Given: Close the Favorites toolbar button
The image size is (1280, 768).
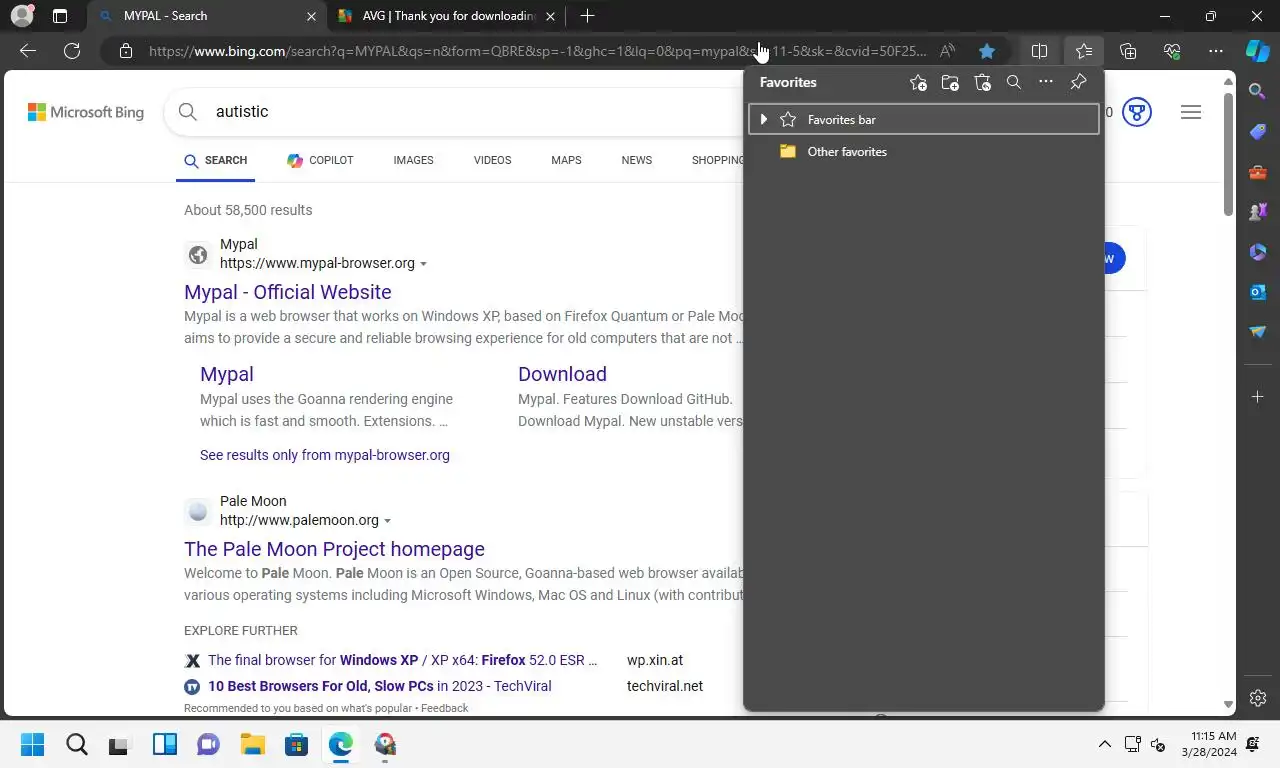Looking at the screenshot, I should pos(1084,51).
